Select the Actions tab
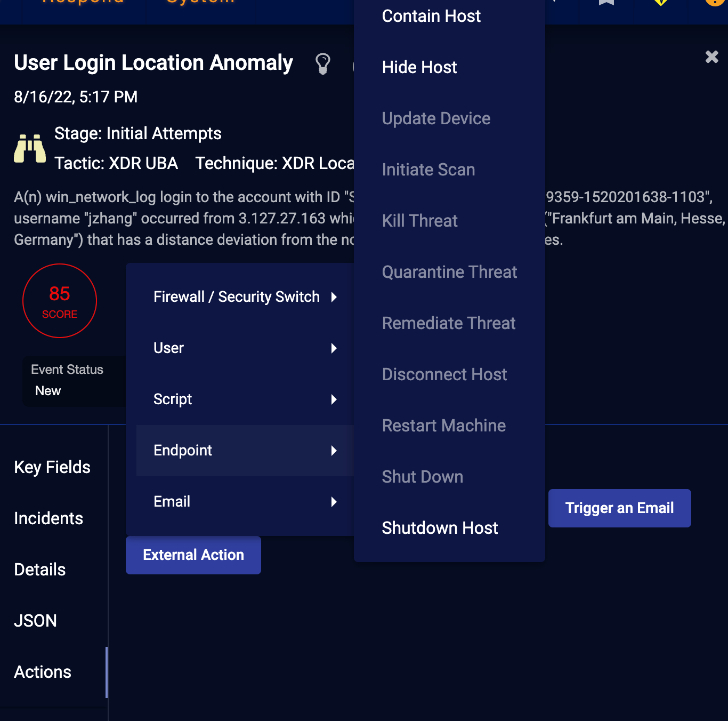Screen dimensions: 728x721 tap(43, 672)
